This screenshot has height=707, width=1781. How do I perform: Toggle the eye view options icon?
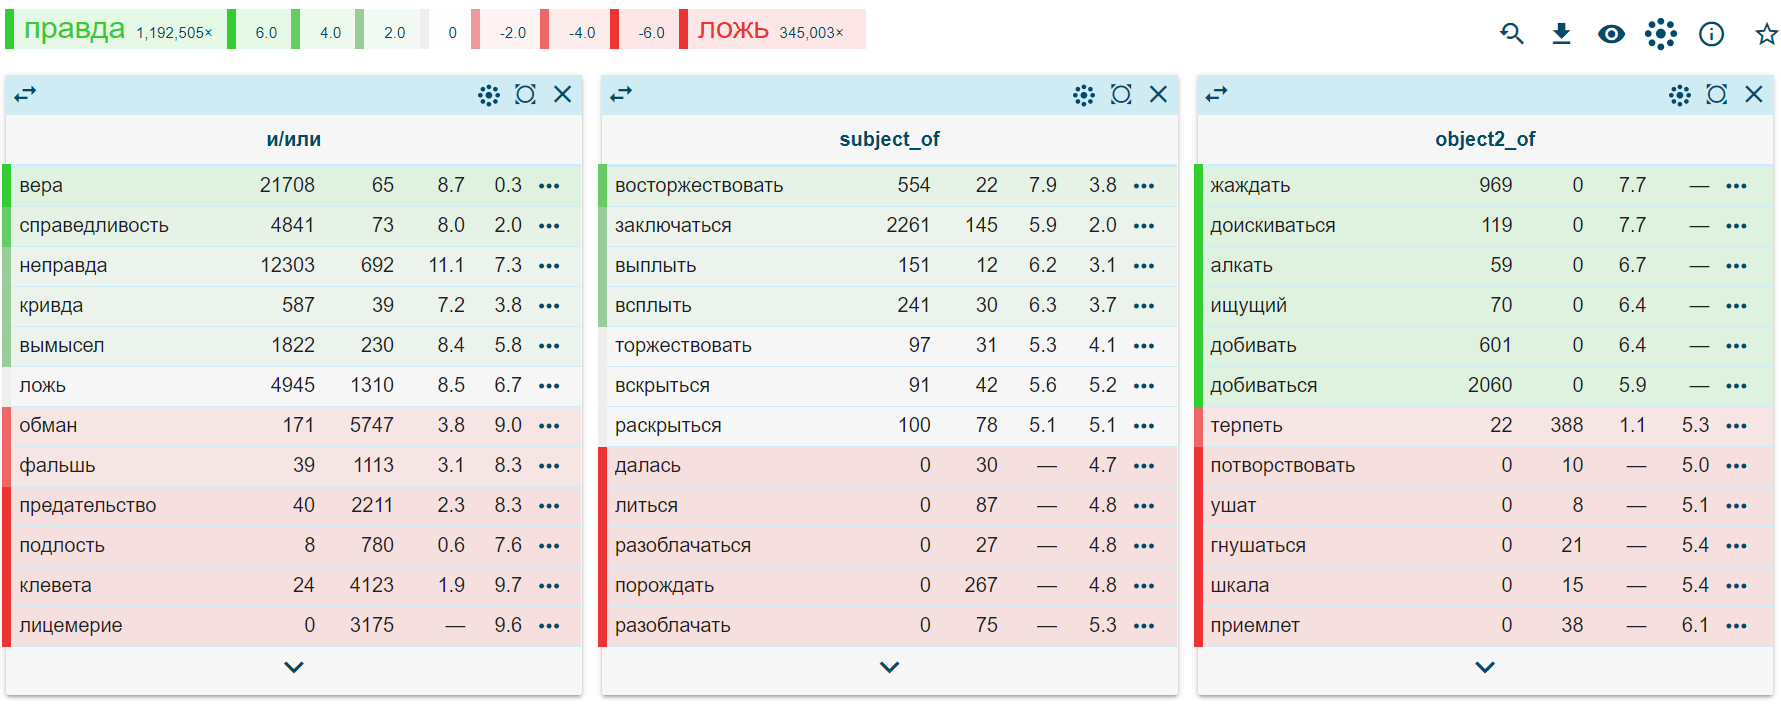pyautogui.click(x=1611, y=34)
